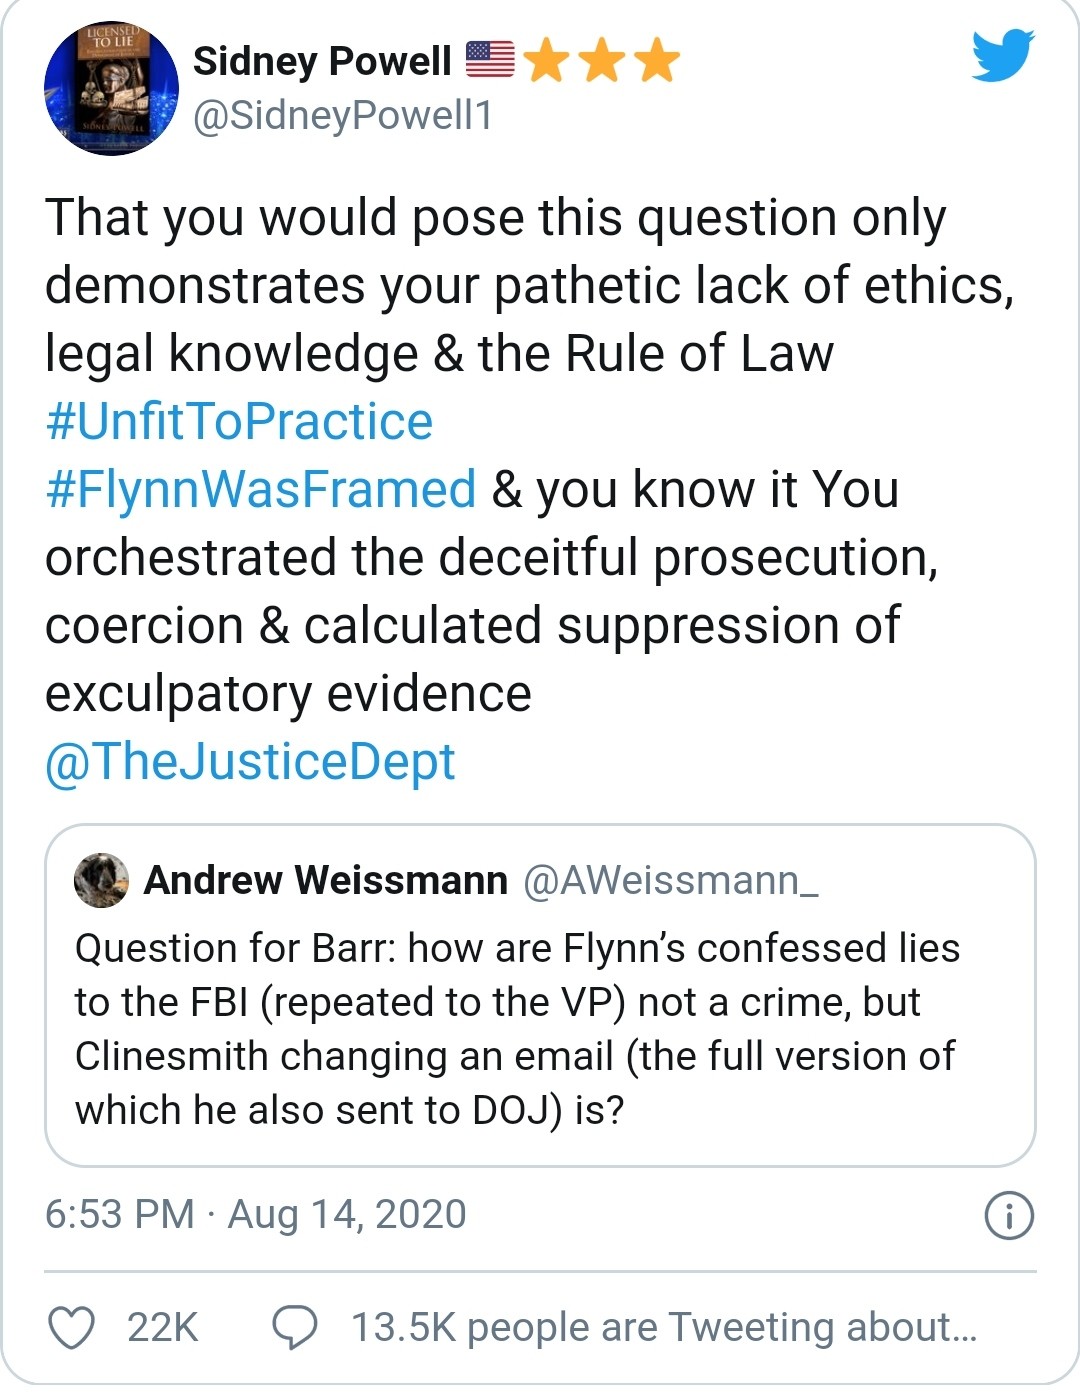
Task: View 13.5K people are Tweeting about this
Action: click(663, 1327)
